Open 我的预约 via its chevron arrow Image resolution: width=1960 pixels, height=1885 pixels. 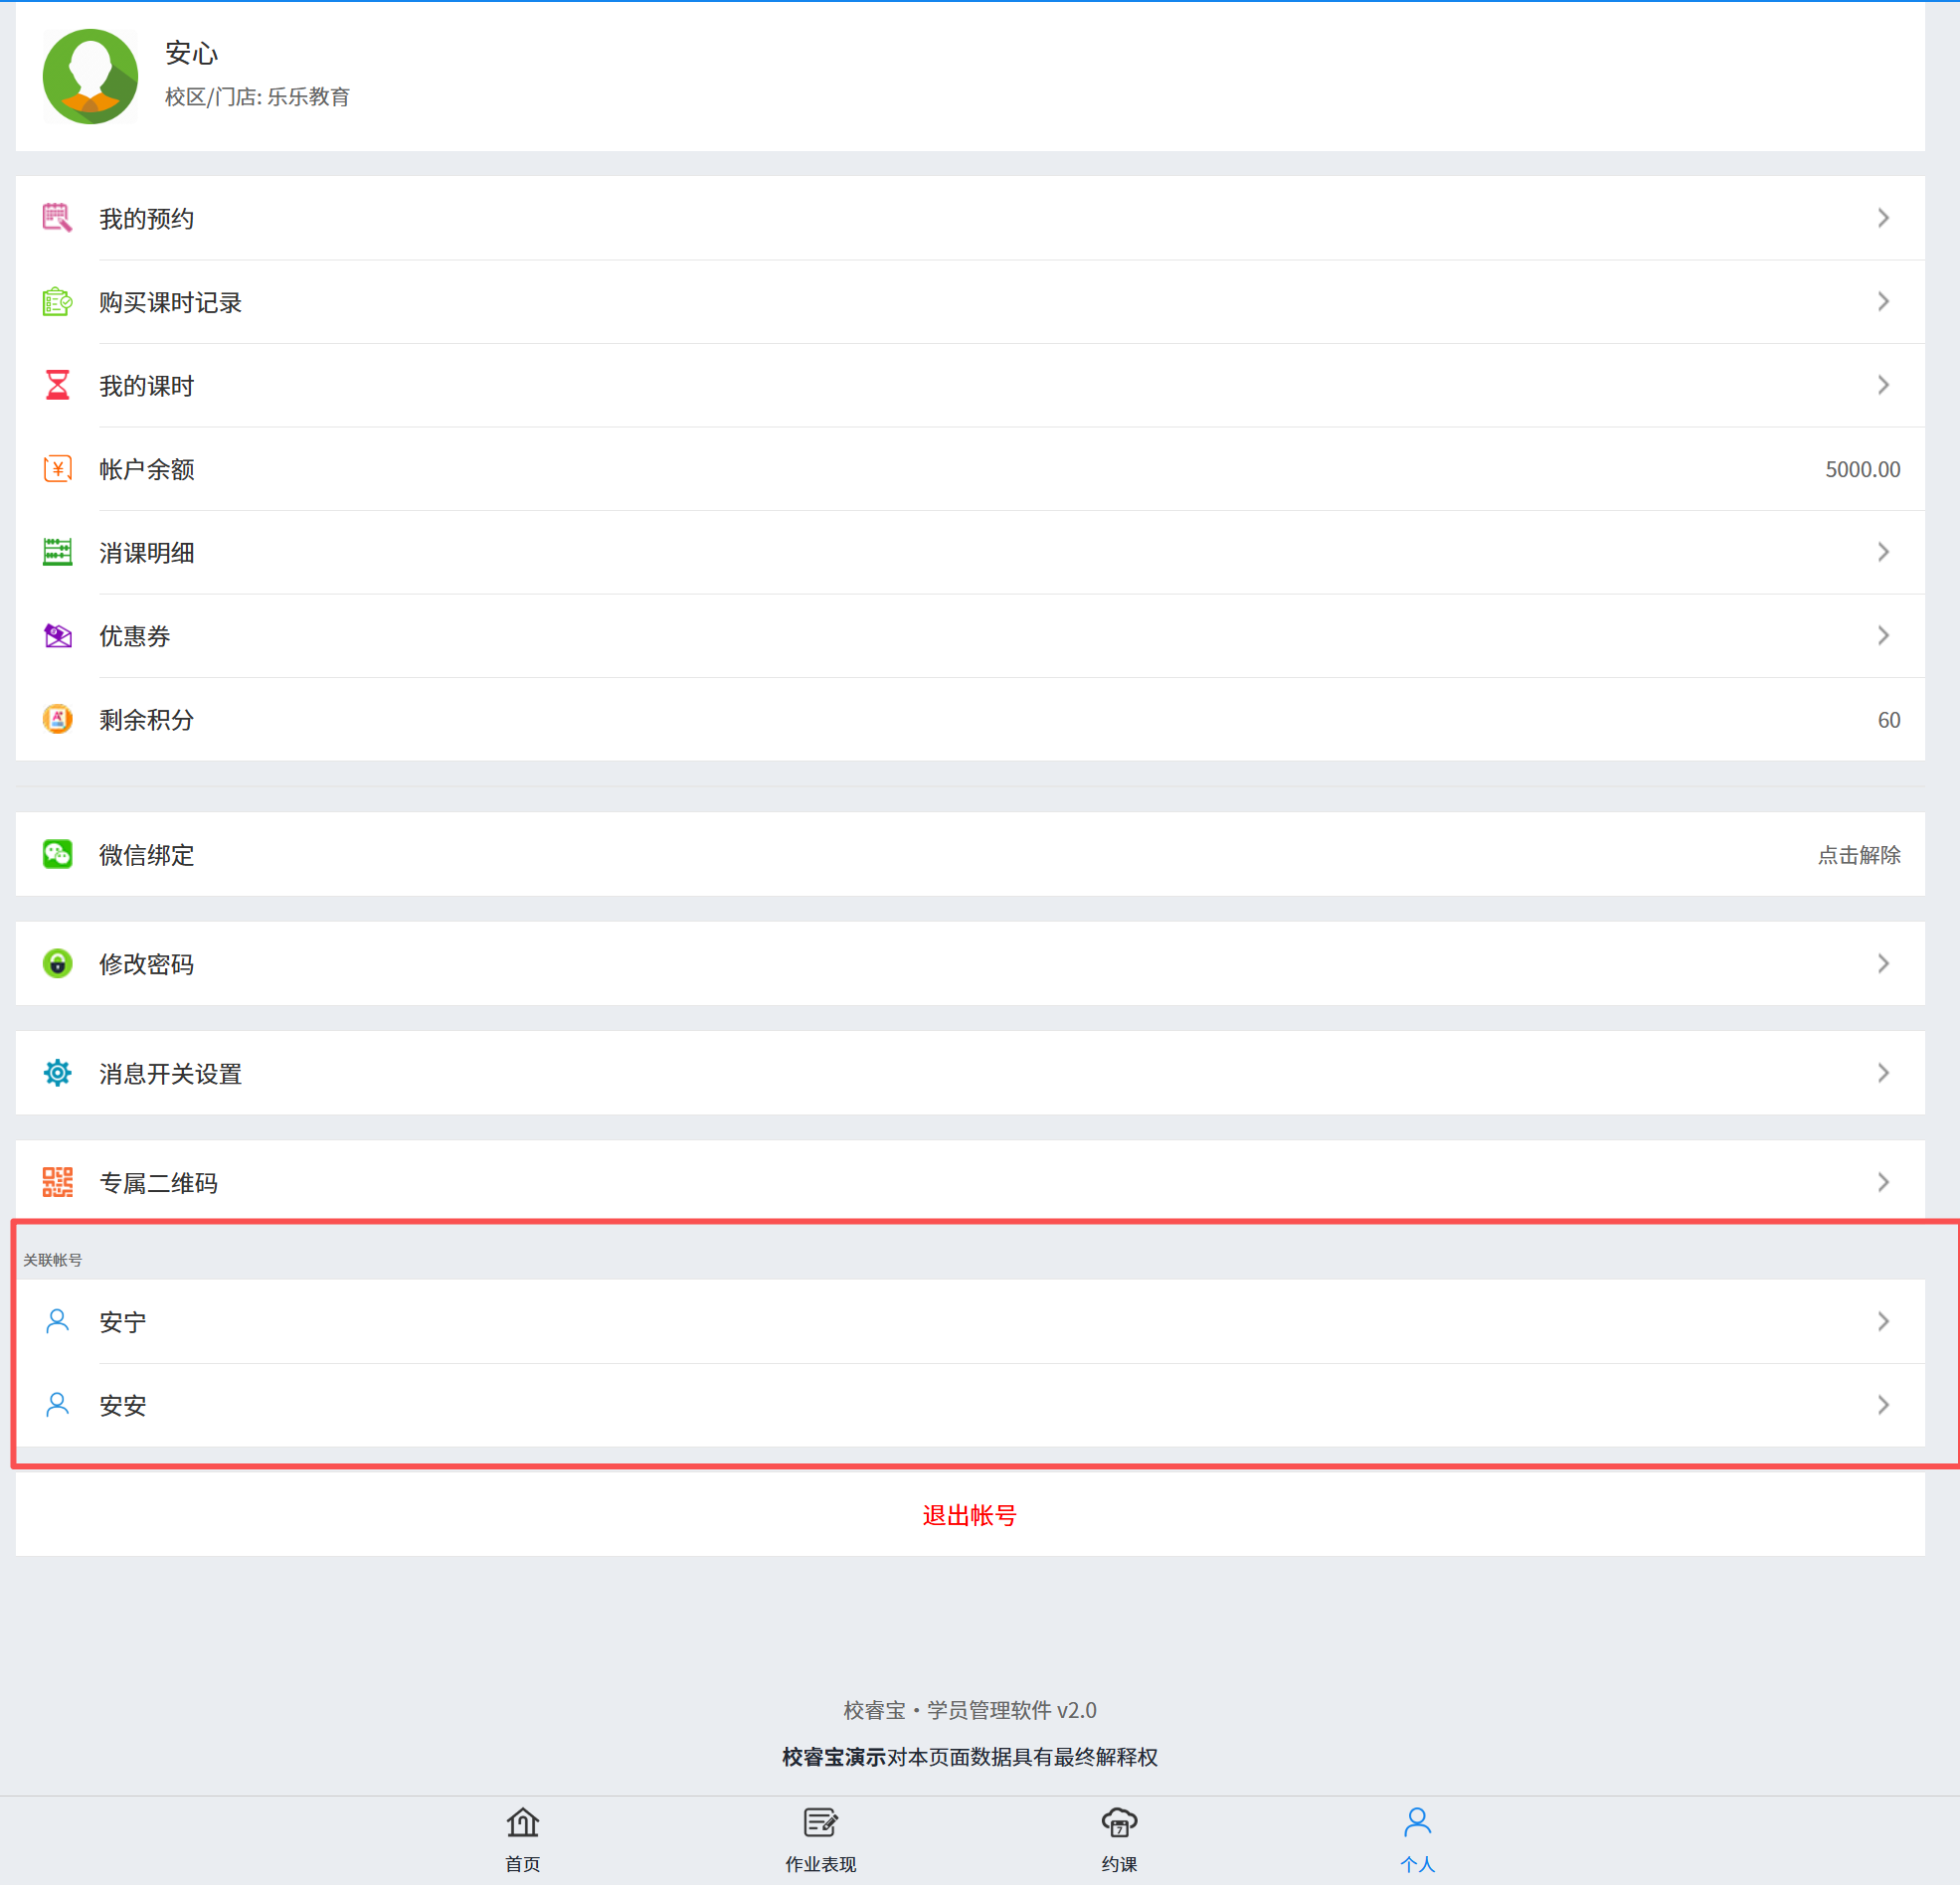click(x=1882, y=218)
